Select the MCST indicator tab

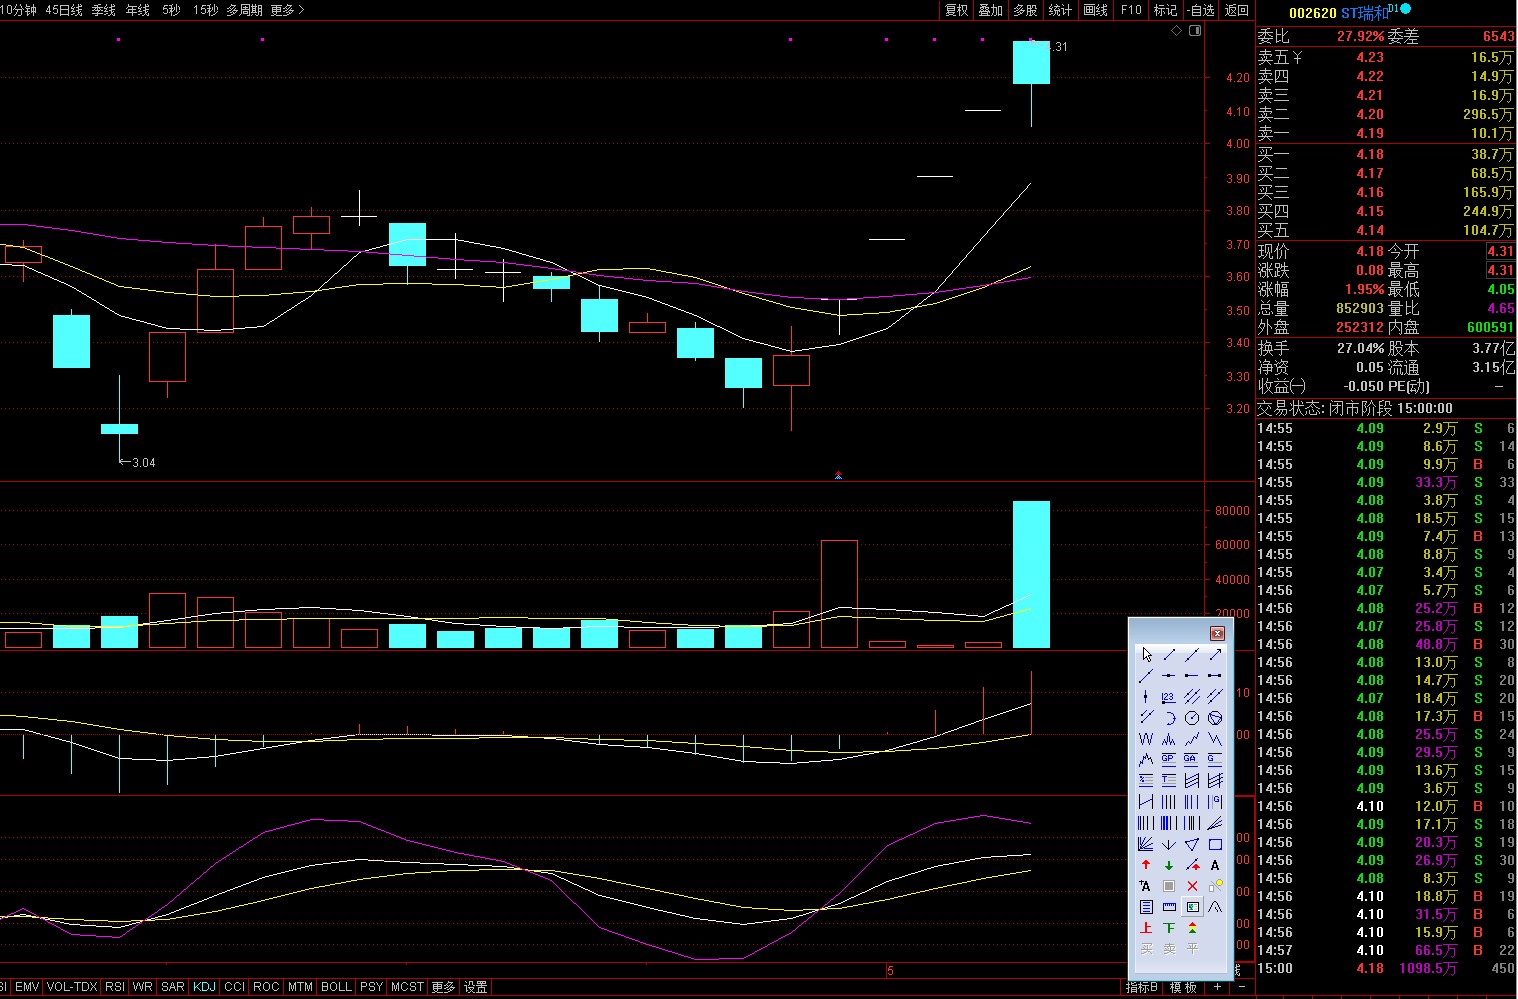pos(407,987)
